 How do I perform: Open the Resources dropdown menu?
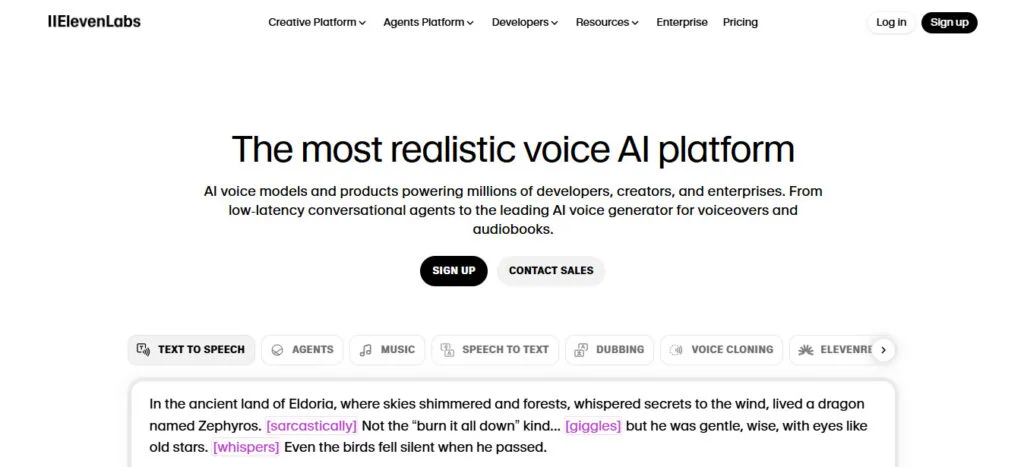click(x=607, y=22)
